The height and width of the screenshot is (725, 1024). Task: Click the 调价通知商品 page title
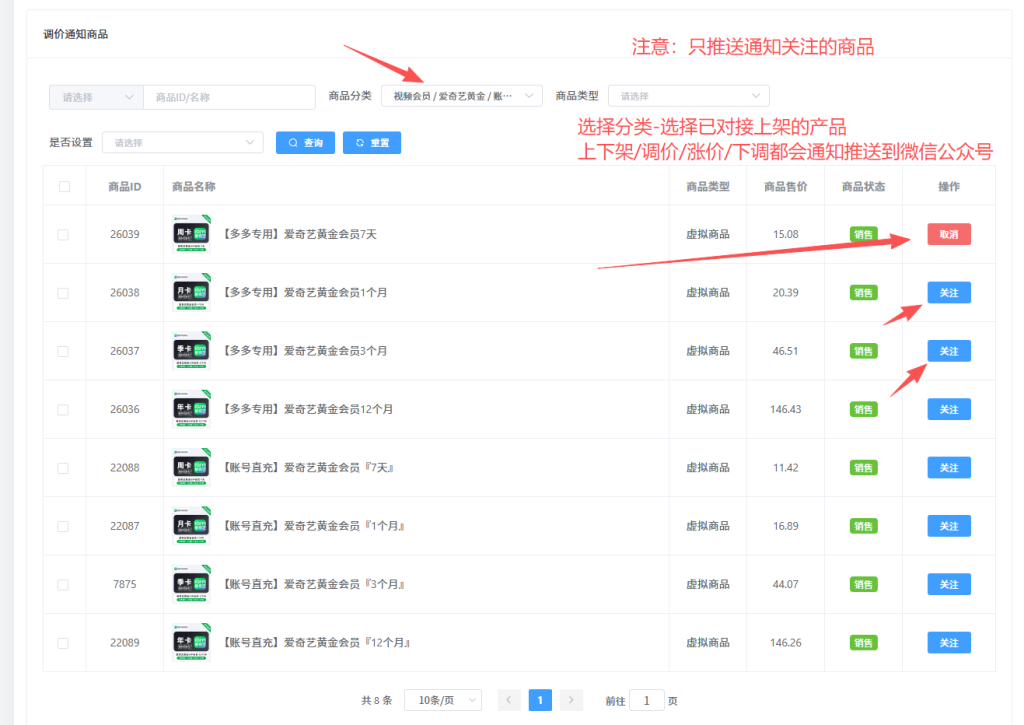[76, 34]
